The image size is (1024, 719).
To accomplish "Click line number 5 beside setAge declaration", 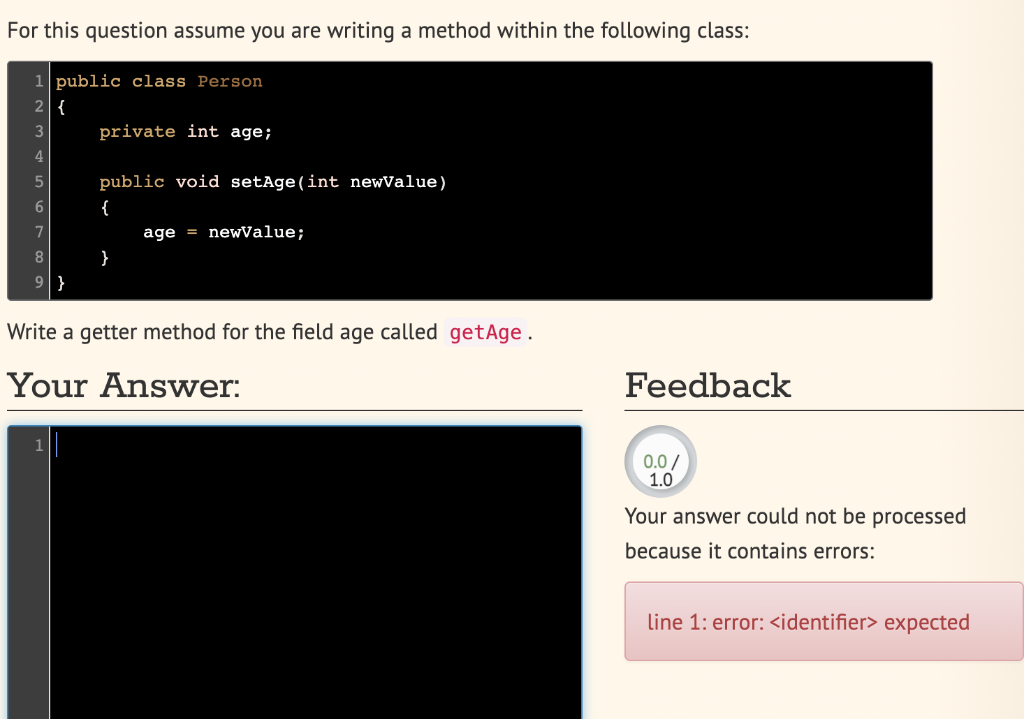I will pyautogui.click(x=38, y=181).
